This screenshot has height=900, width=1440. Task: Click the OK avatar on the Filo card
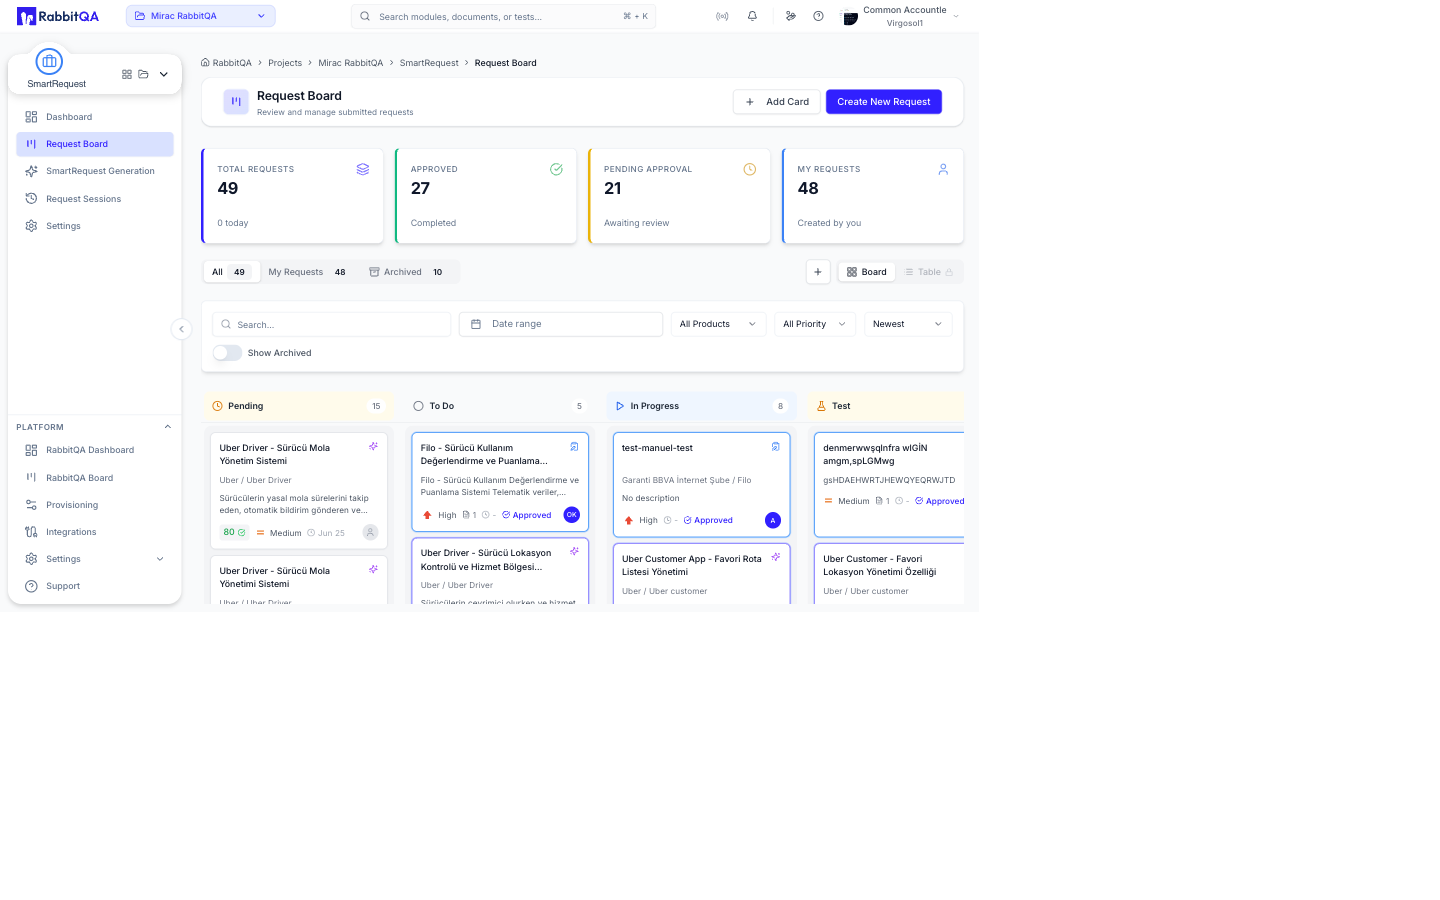tap(572, 515)
